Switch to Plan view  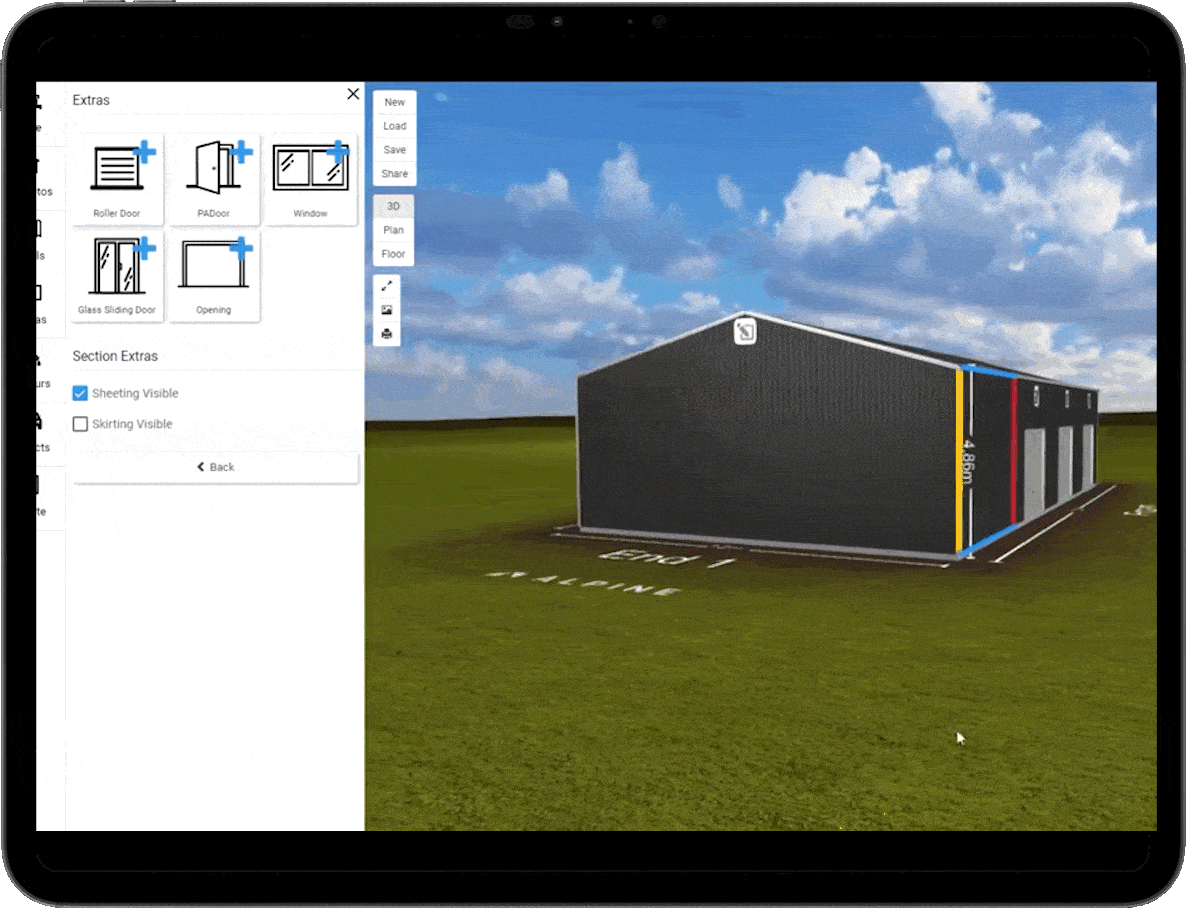[393, 230]
